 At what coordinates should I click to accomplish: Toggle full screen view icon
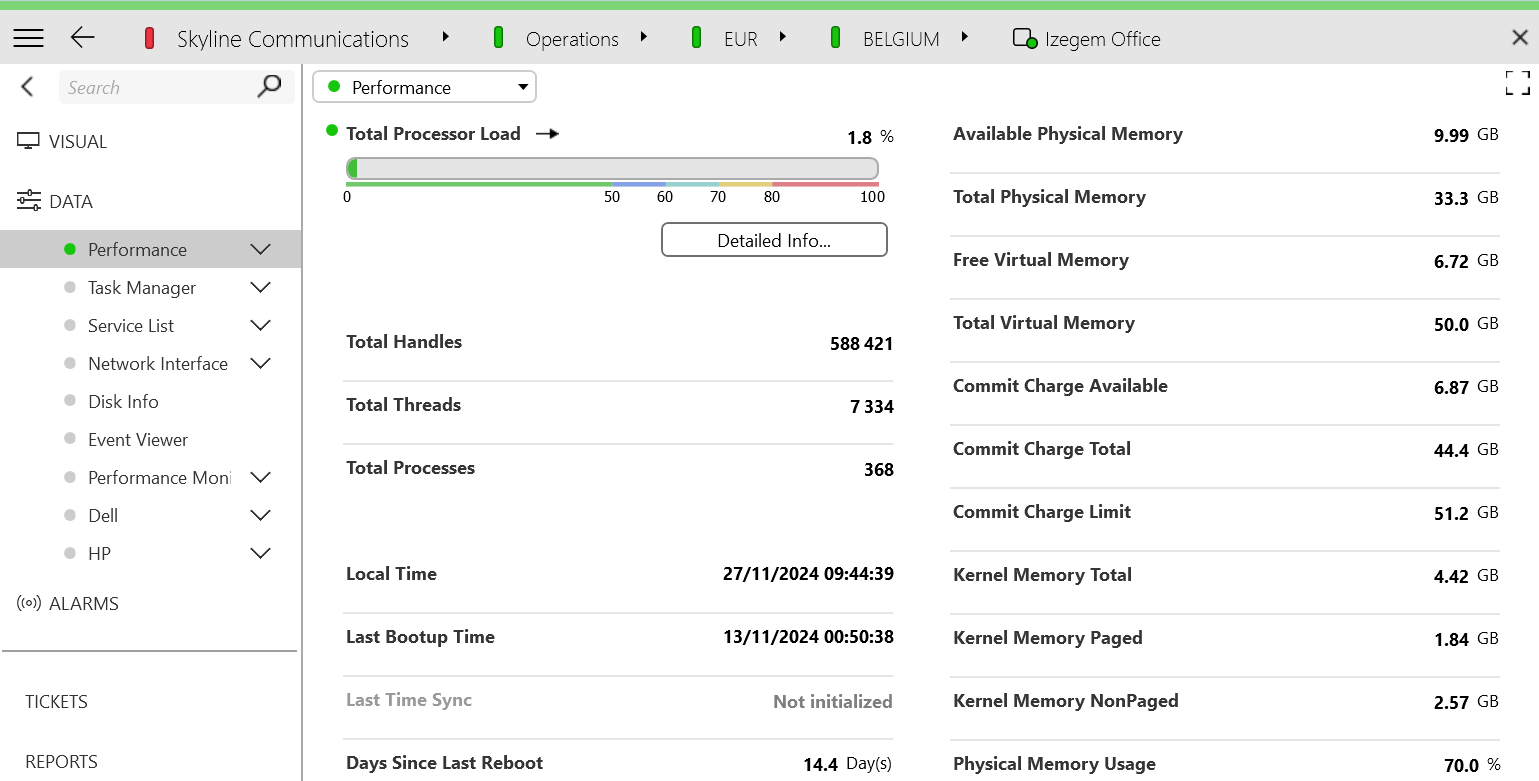(1517, 83)
